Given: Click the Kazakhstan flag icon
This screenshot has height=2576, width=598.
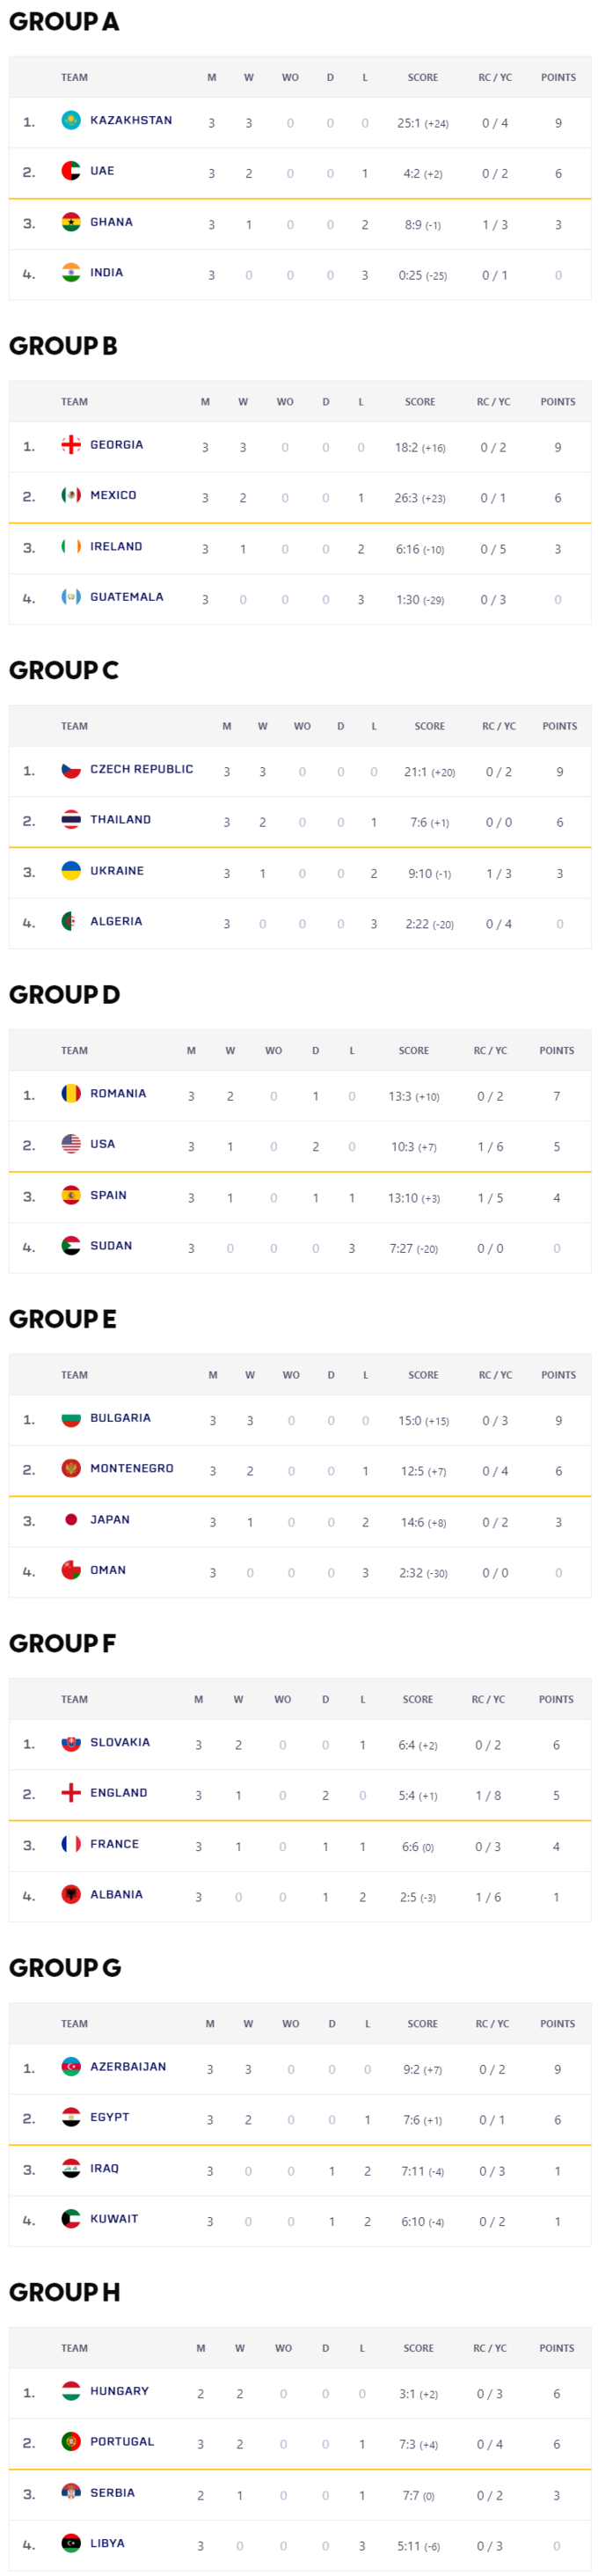Looking at the screenshot, I should pos(71,121).
